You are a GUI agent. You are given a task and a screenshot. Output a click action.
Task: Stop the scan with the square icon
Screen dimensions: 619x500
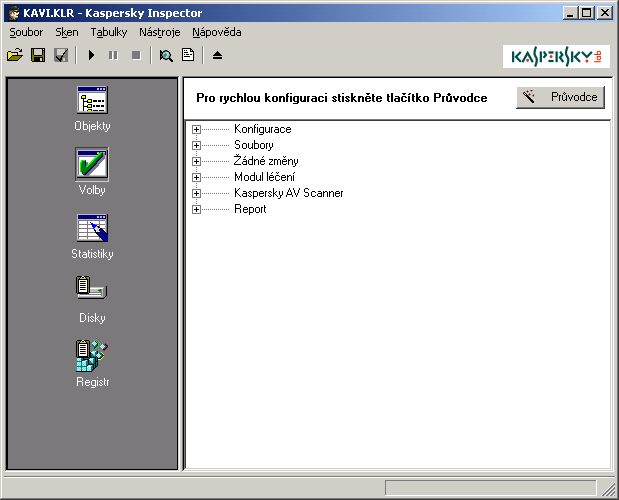pyautogui.click(x=136, y=55)
